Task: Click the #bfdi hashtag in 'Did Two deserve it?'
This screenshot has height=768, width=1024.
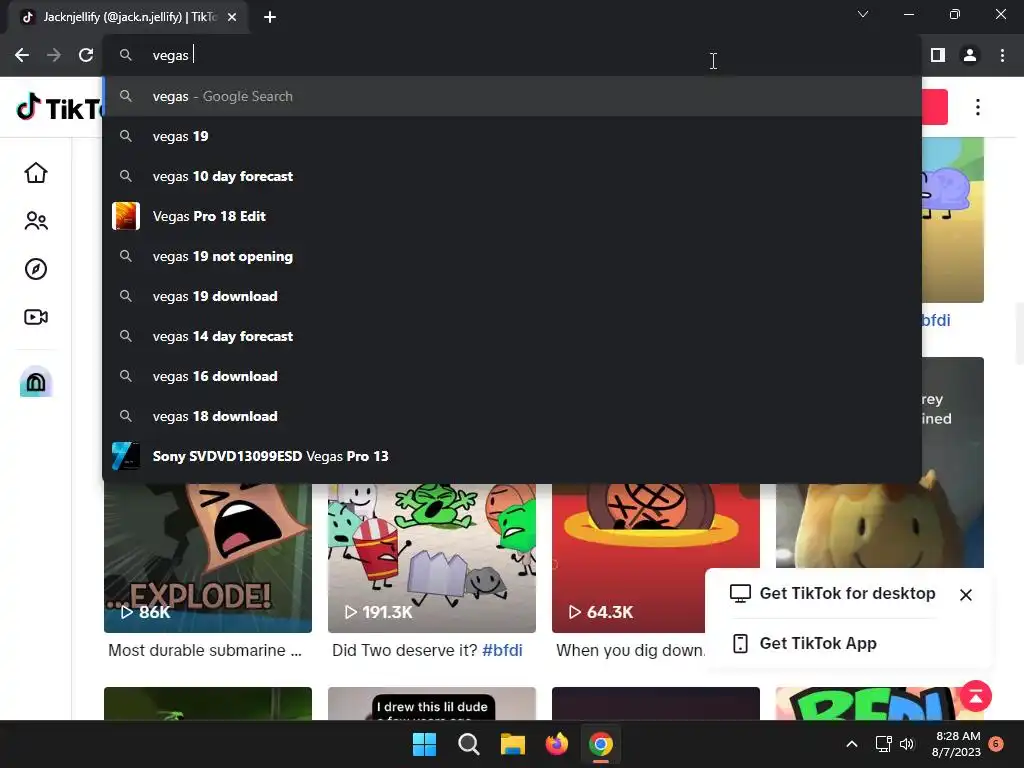Action: coord(502,650)
